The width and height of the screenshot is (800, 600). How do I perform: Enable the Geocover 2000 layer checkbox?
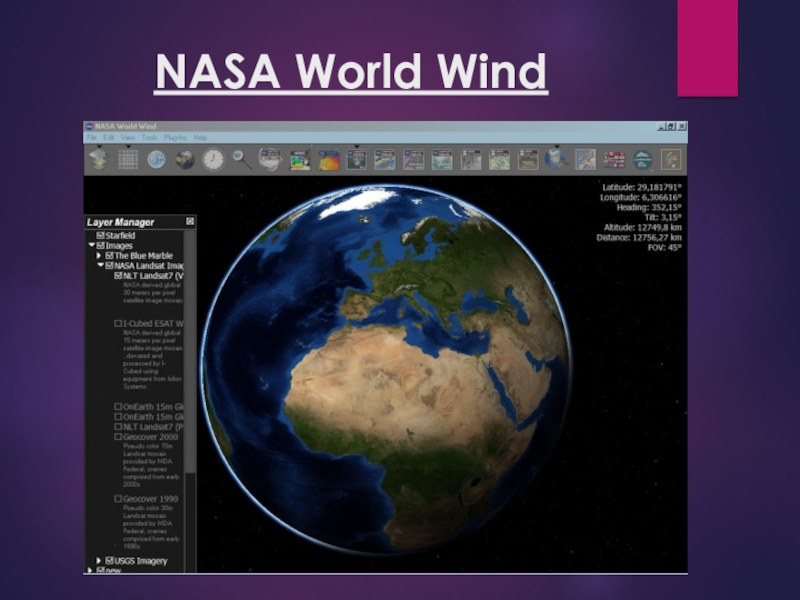tap(118, 436)
